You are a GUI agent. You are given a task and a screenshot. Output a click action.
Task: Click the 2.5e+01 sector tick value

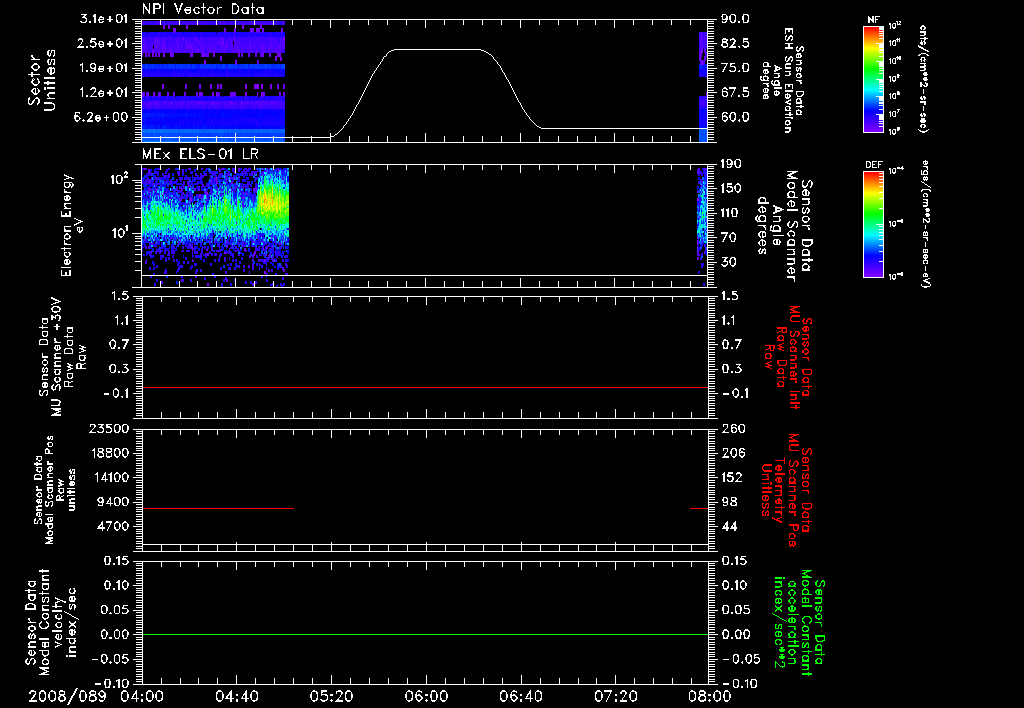105,43
